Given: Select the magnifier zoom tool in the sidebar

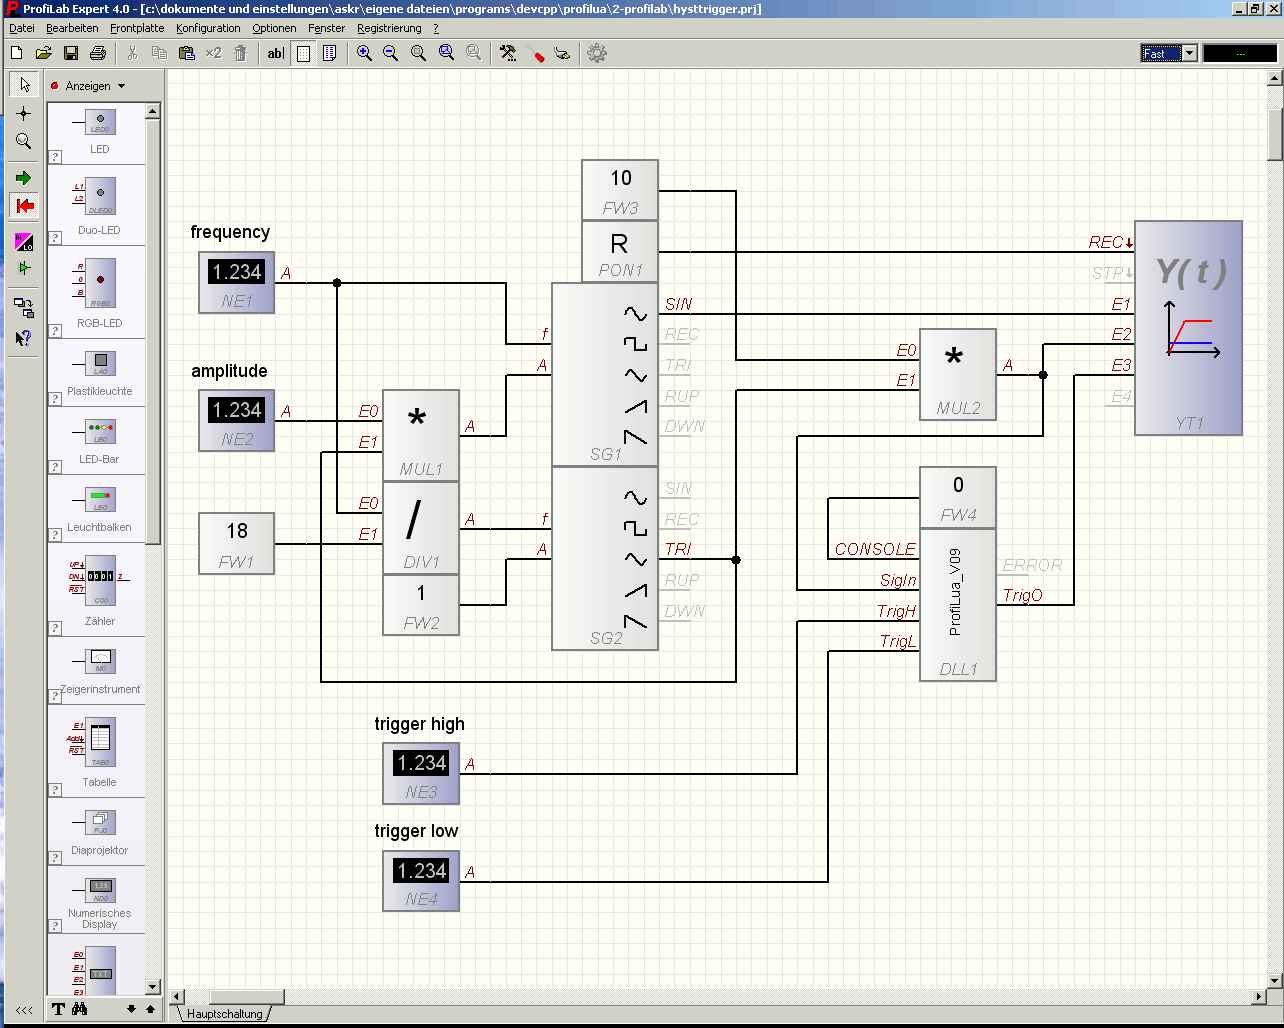Looking at the screenshot, I should (22, 141).
